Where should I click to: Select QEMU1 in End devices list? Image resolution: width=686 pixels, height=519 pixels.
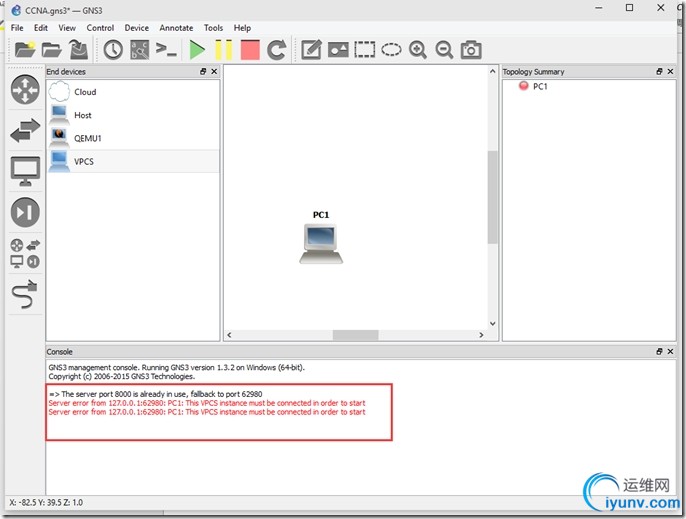[133, 138]
